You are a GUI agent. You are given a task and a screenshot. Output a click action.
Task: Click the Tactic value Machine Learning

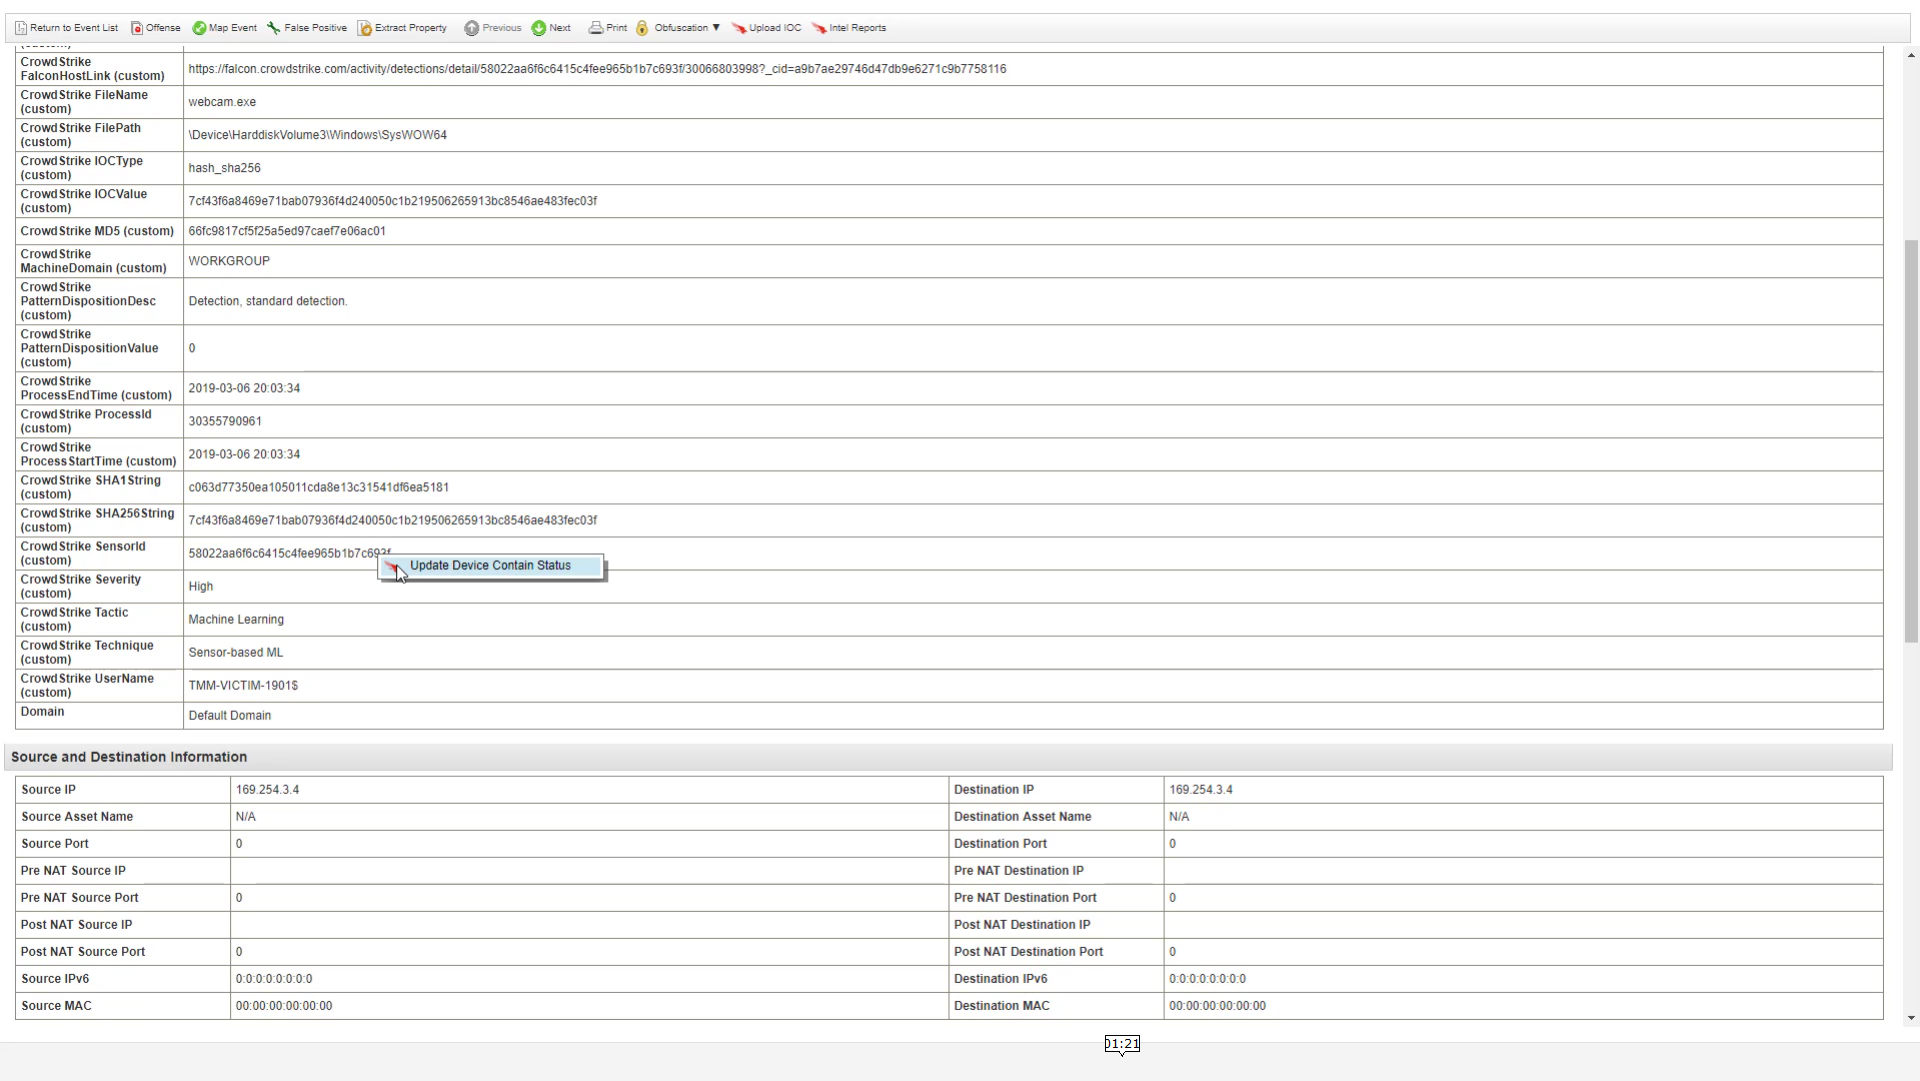tap(236, 619)
